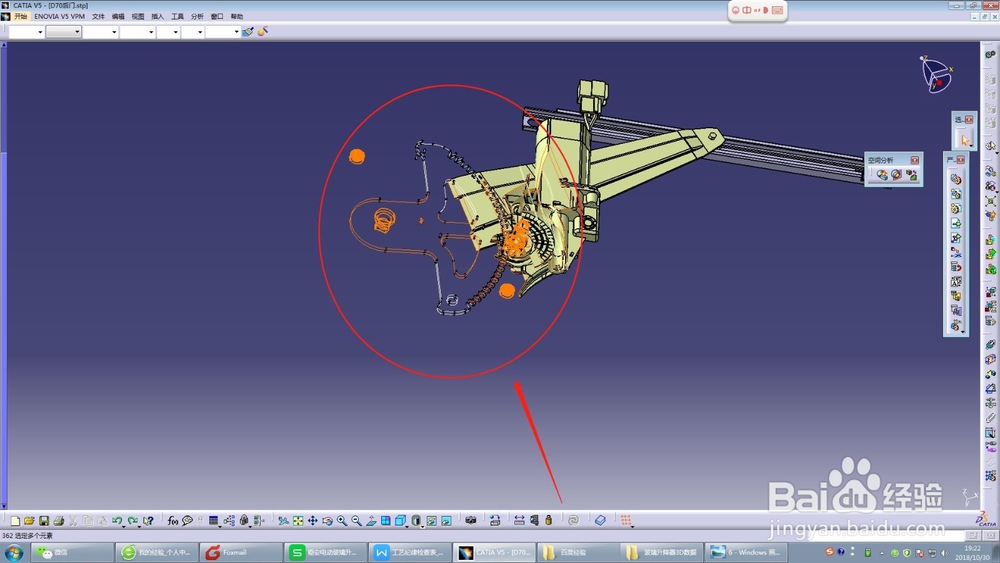The width and height of the screenshot is (1000, 563).
Task: Open the 分析 Analyze menu
Action: (197, 17)
